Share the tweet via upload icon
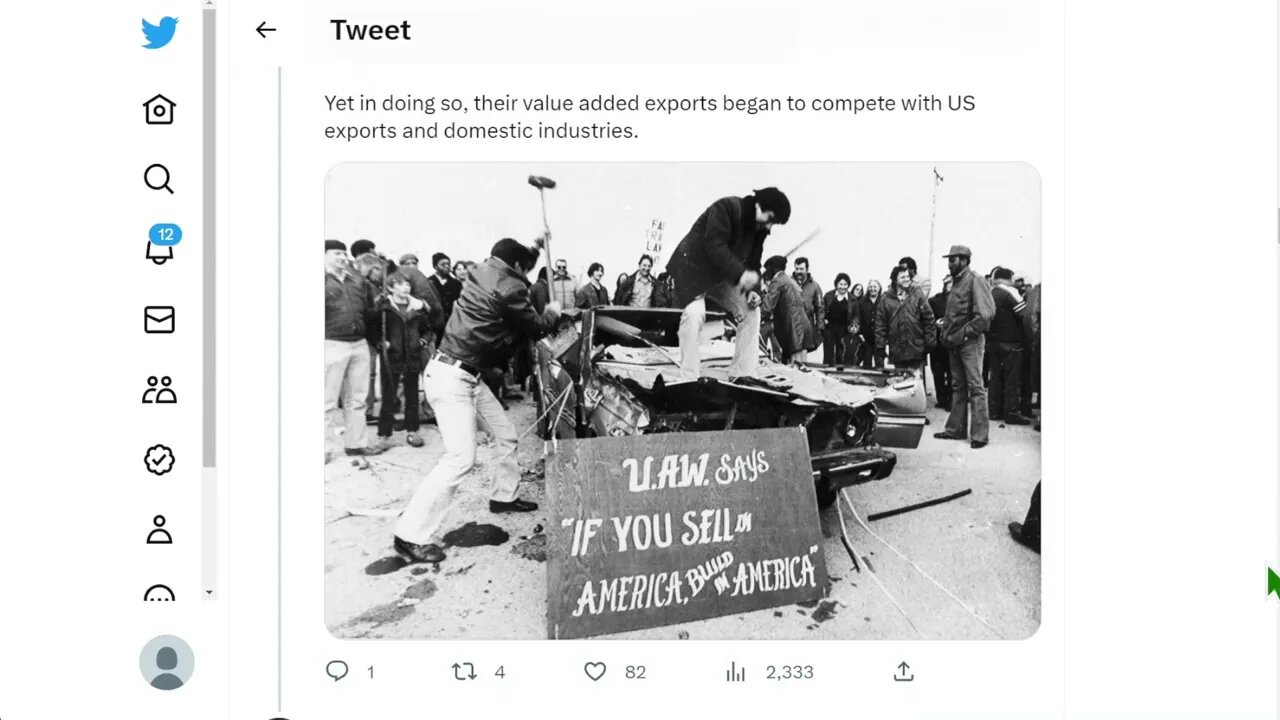The height and width of the screenshot is (720, 1280). click(x=903, y=671)
